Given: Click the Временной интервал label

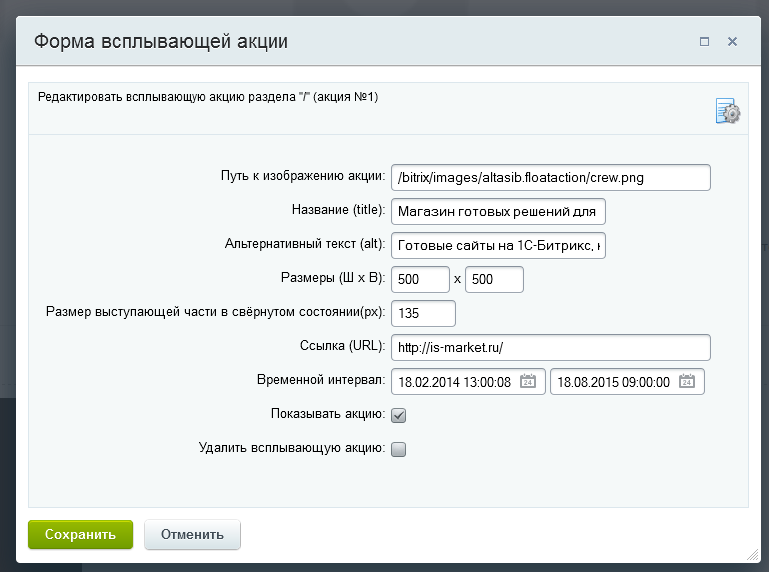Looking at the screenshot, I should [321, 380].
